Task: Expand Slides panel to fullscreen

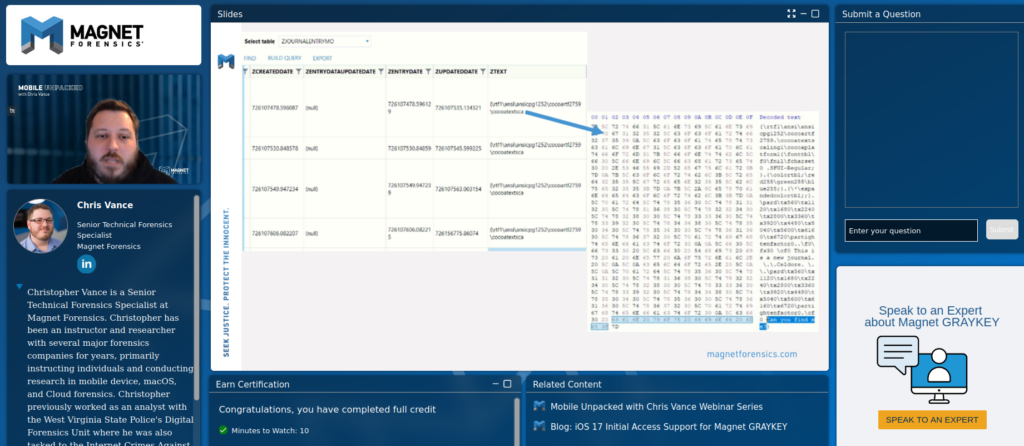Action: tap(792, 14)
